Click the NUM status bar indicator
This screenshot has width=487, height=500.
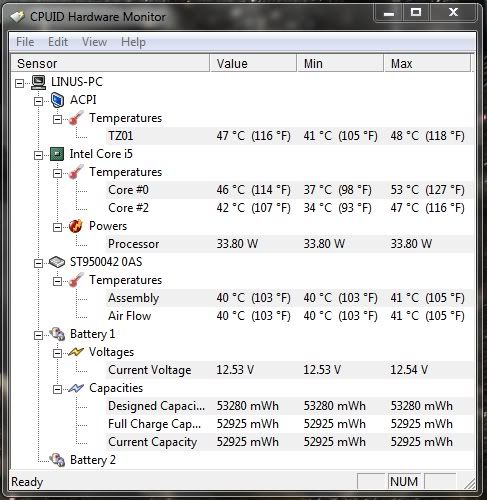click(404, 482)
